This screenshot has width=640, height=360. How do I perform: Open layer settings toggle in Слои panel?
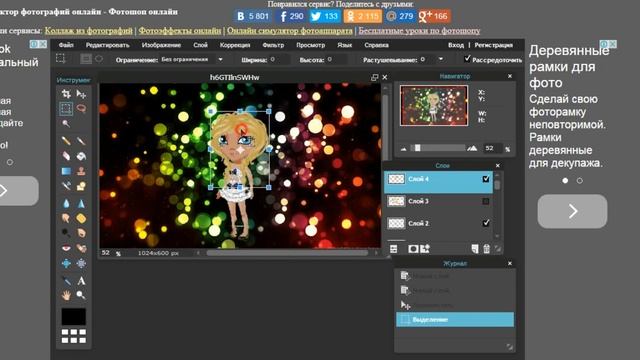393,249
